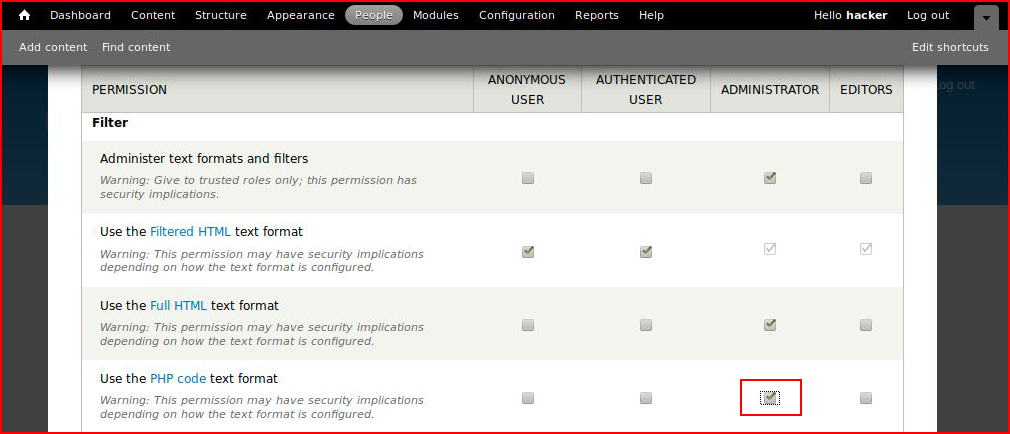Click the AUTHENTICATED USER column header

(x=646, y=90)
